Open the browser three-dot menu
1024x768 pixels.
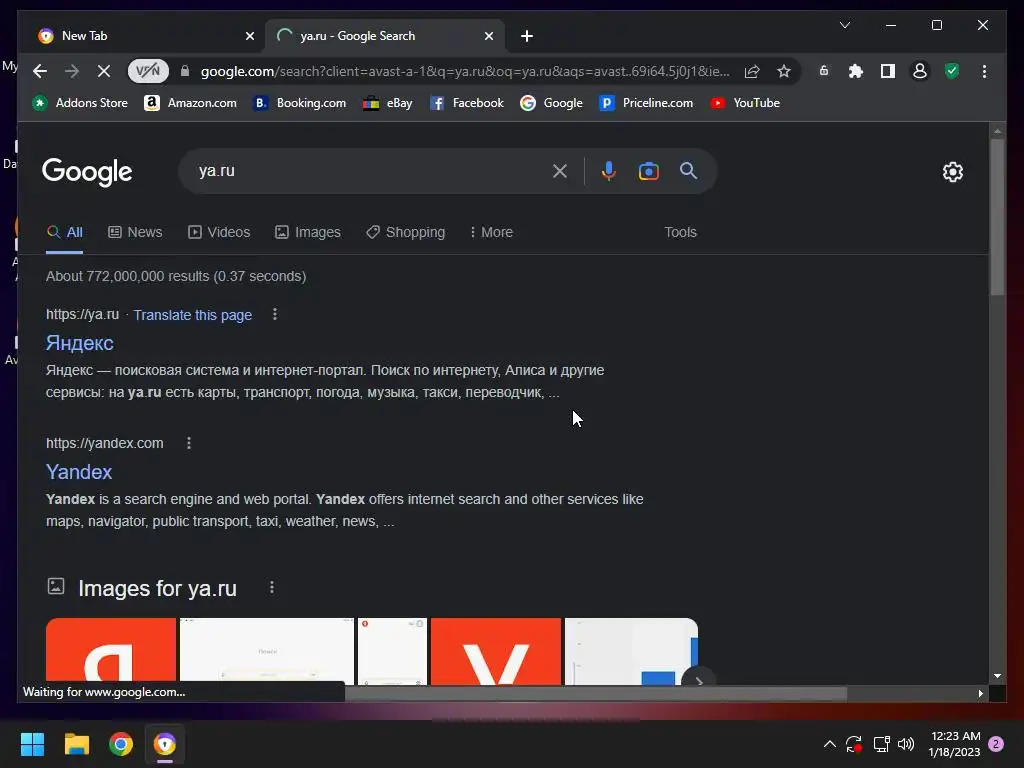pyautogui.click(x=984, y=71)
